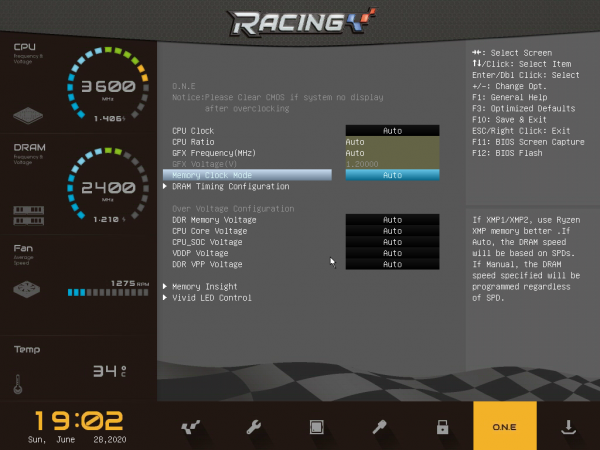Open the CPU Clock Auto dropdown
The image size is (600, 450).
click(x=392, y=130)
